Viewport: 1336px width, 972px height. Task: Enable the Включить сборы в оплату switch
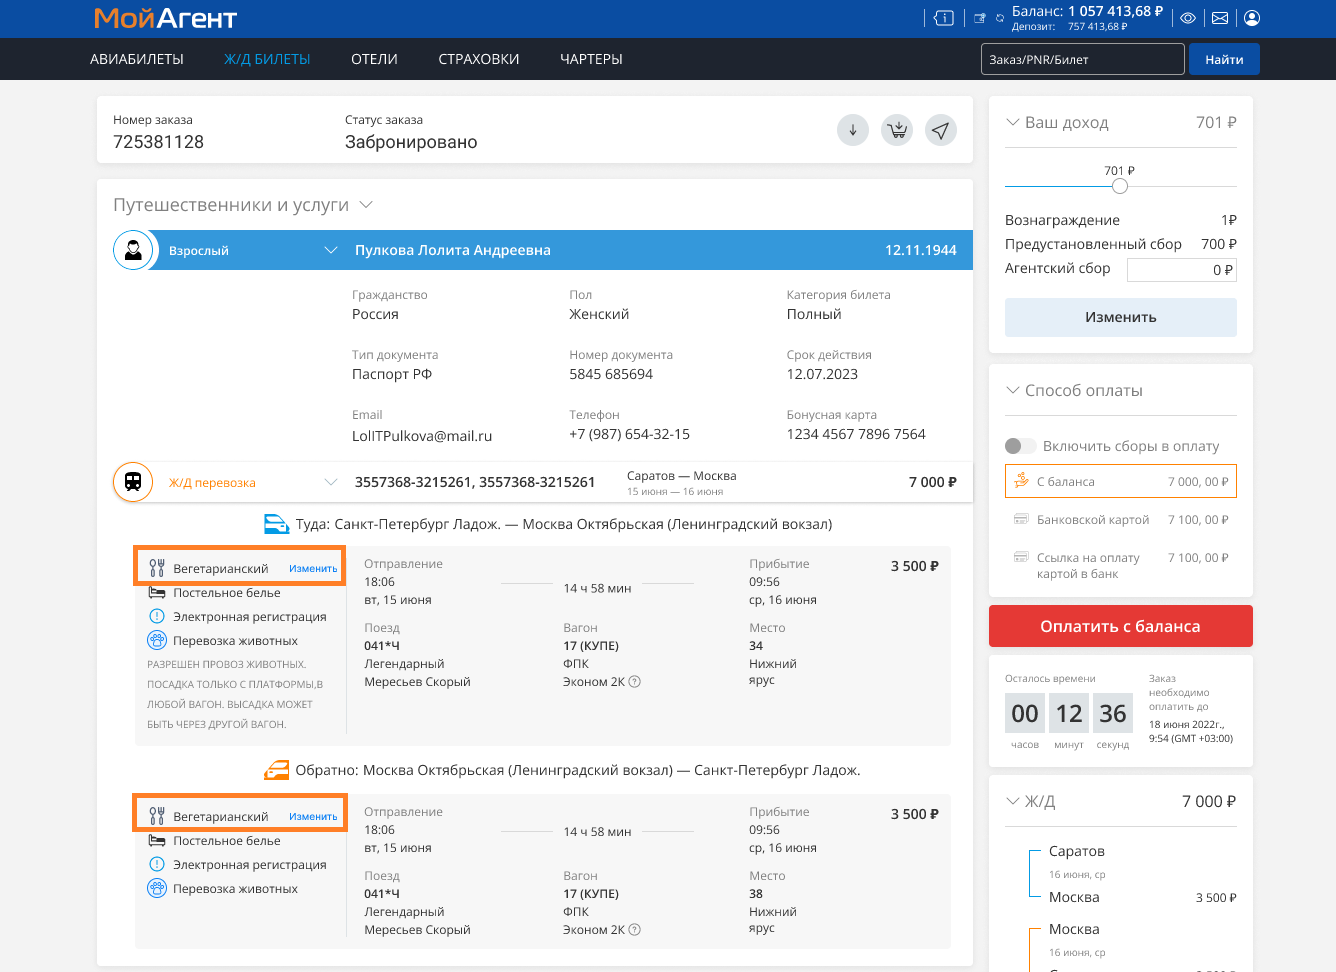tap(1020, 446)
